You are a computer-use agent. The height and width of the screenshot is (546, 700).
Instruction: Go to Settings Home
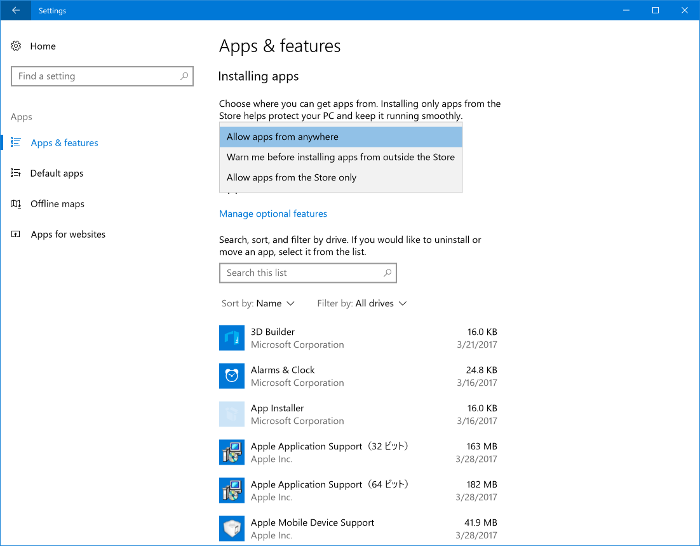coord(43,46)
